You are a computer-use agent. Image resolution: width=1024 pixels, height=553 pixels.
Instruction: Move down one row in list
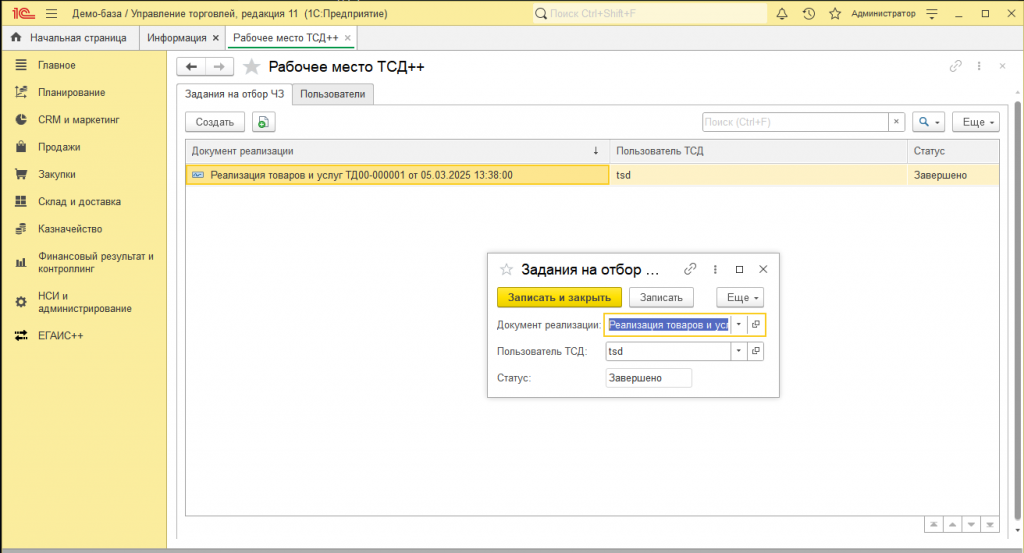tap(971, 524)
